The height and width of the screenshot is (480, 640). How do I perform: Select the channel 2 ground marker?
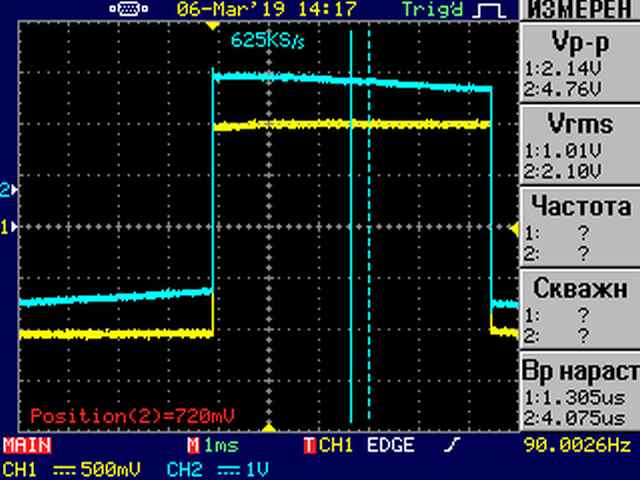(x=9, y=190)
